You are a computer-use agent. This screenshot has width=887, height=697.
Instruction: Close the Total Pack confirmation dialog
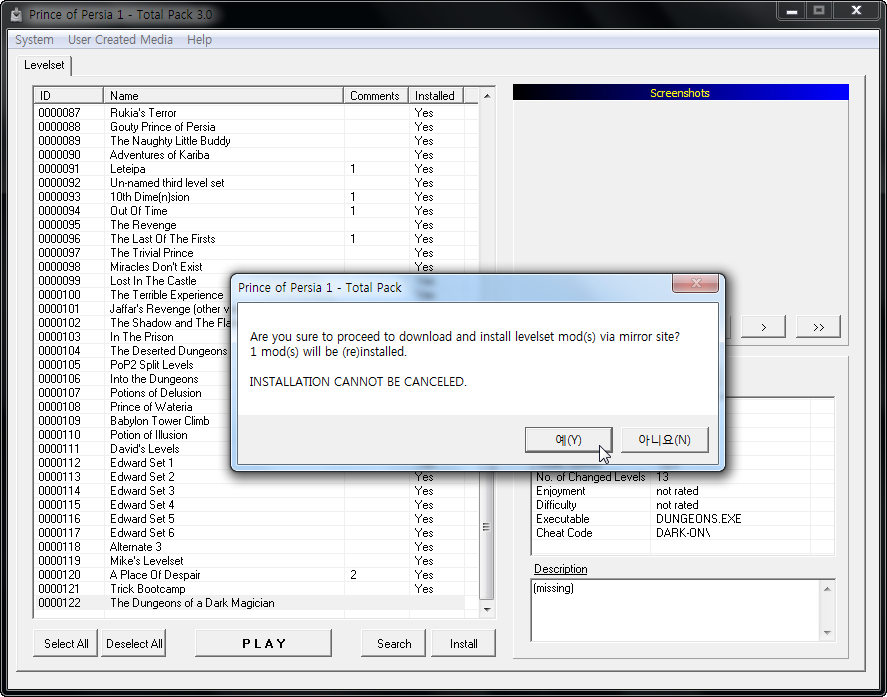pos(696,283)
